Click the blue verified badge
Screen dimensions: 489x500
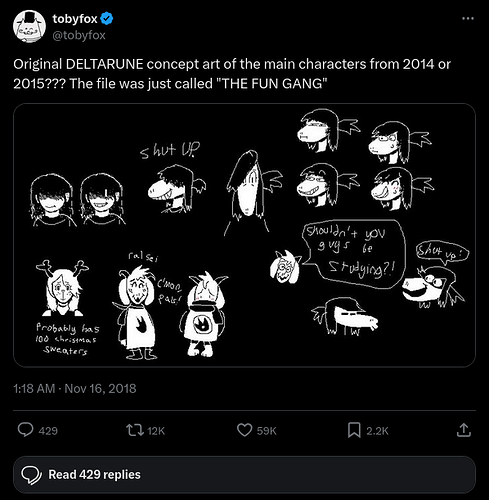click(107, 19)
